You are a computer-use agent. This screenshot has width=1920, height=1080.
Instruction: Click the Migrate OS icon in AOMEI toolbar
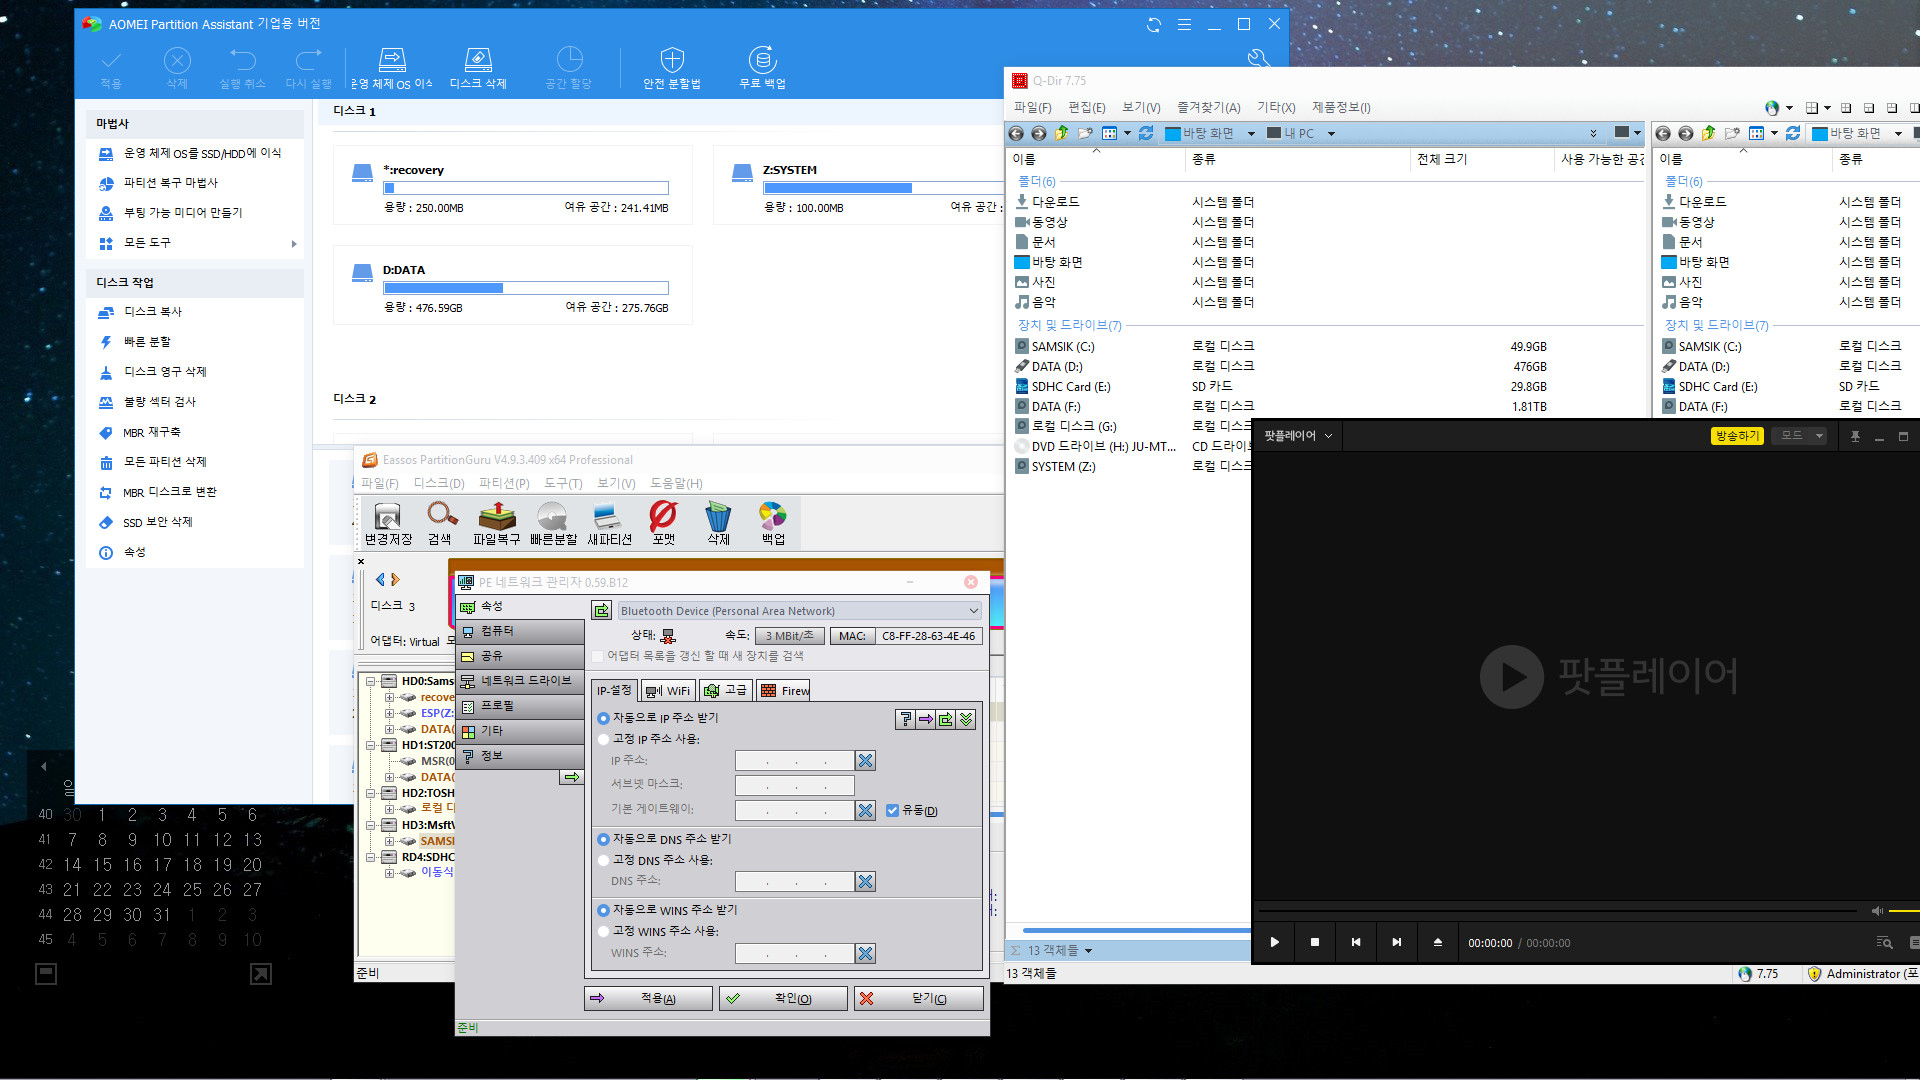392,59
